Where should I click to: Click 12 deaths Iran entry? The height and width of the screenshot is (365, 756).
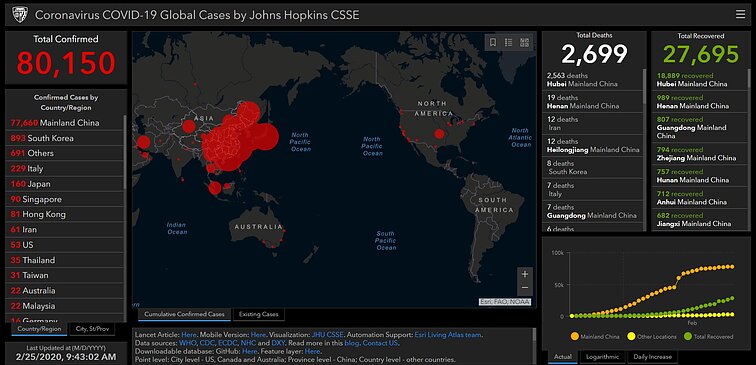(594, 123)
